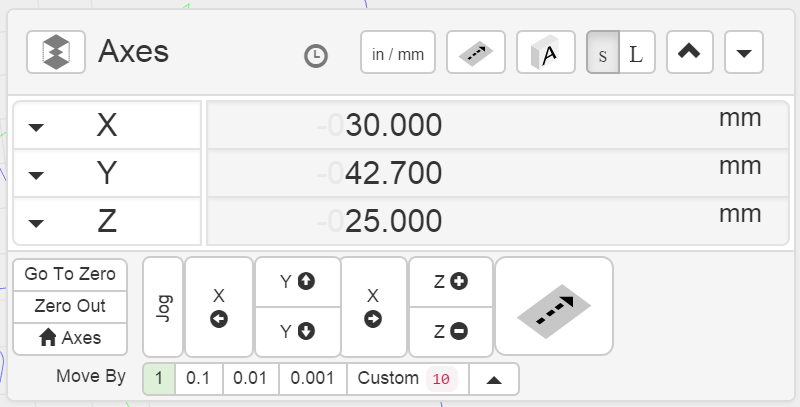Viewport: 800px width, 407px height.
Task: Click the Custom move value field
Action: [x=441, y=379]
